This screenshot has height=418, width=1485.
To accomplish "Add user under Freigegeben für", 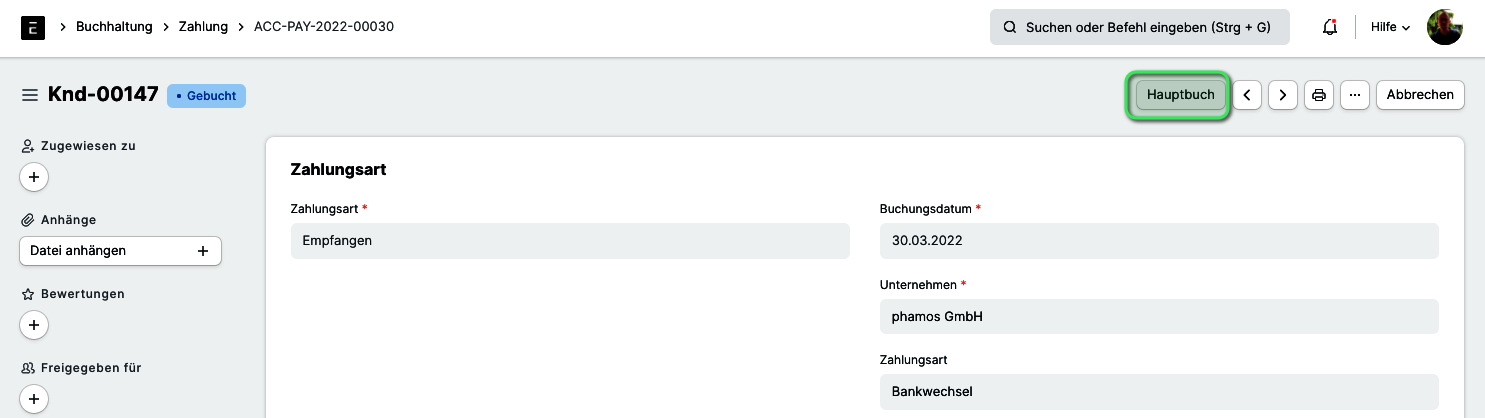I will pos(34,399).
